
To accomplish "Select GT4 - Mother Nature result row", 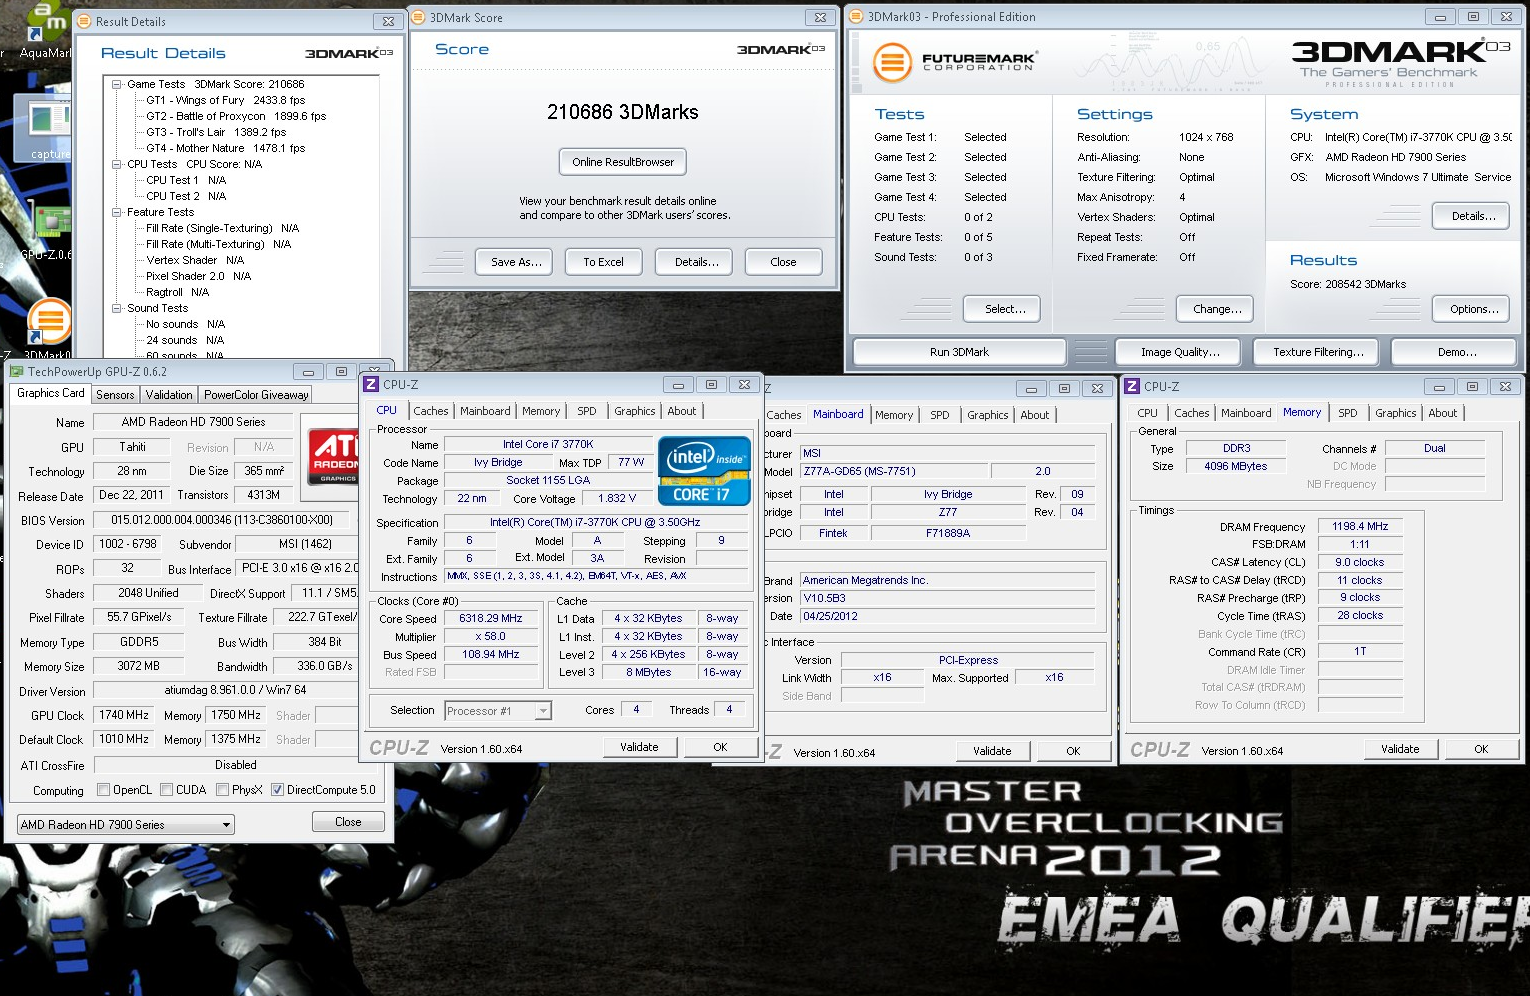I will pos(225,149).
